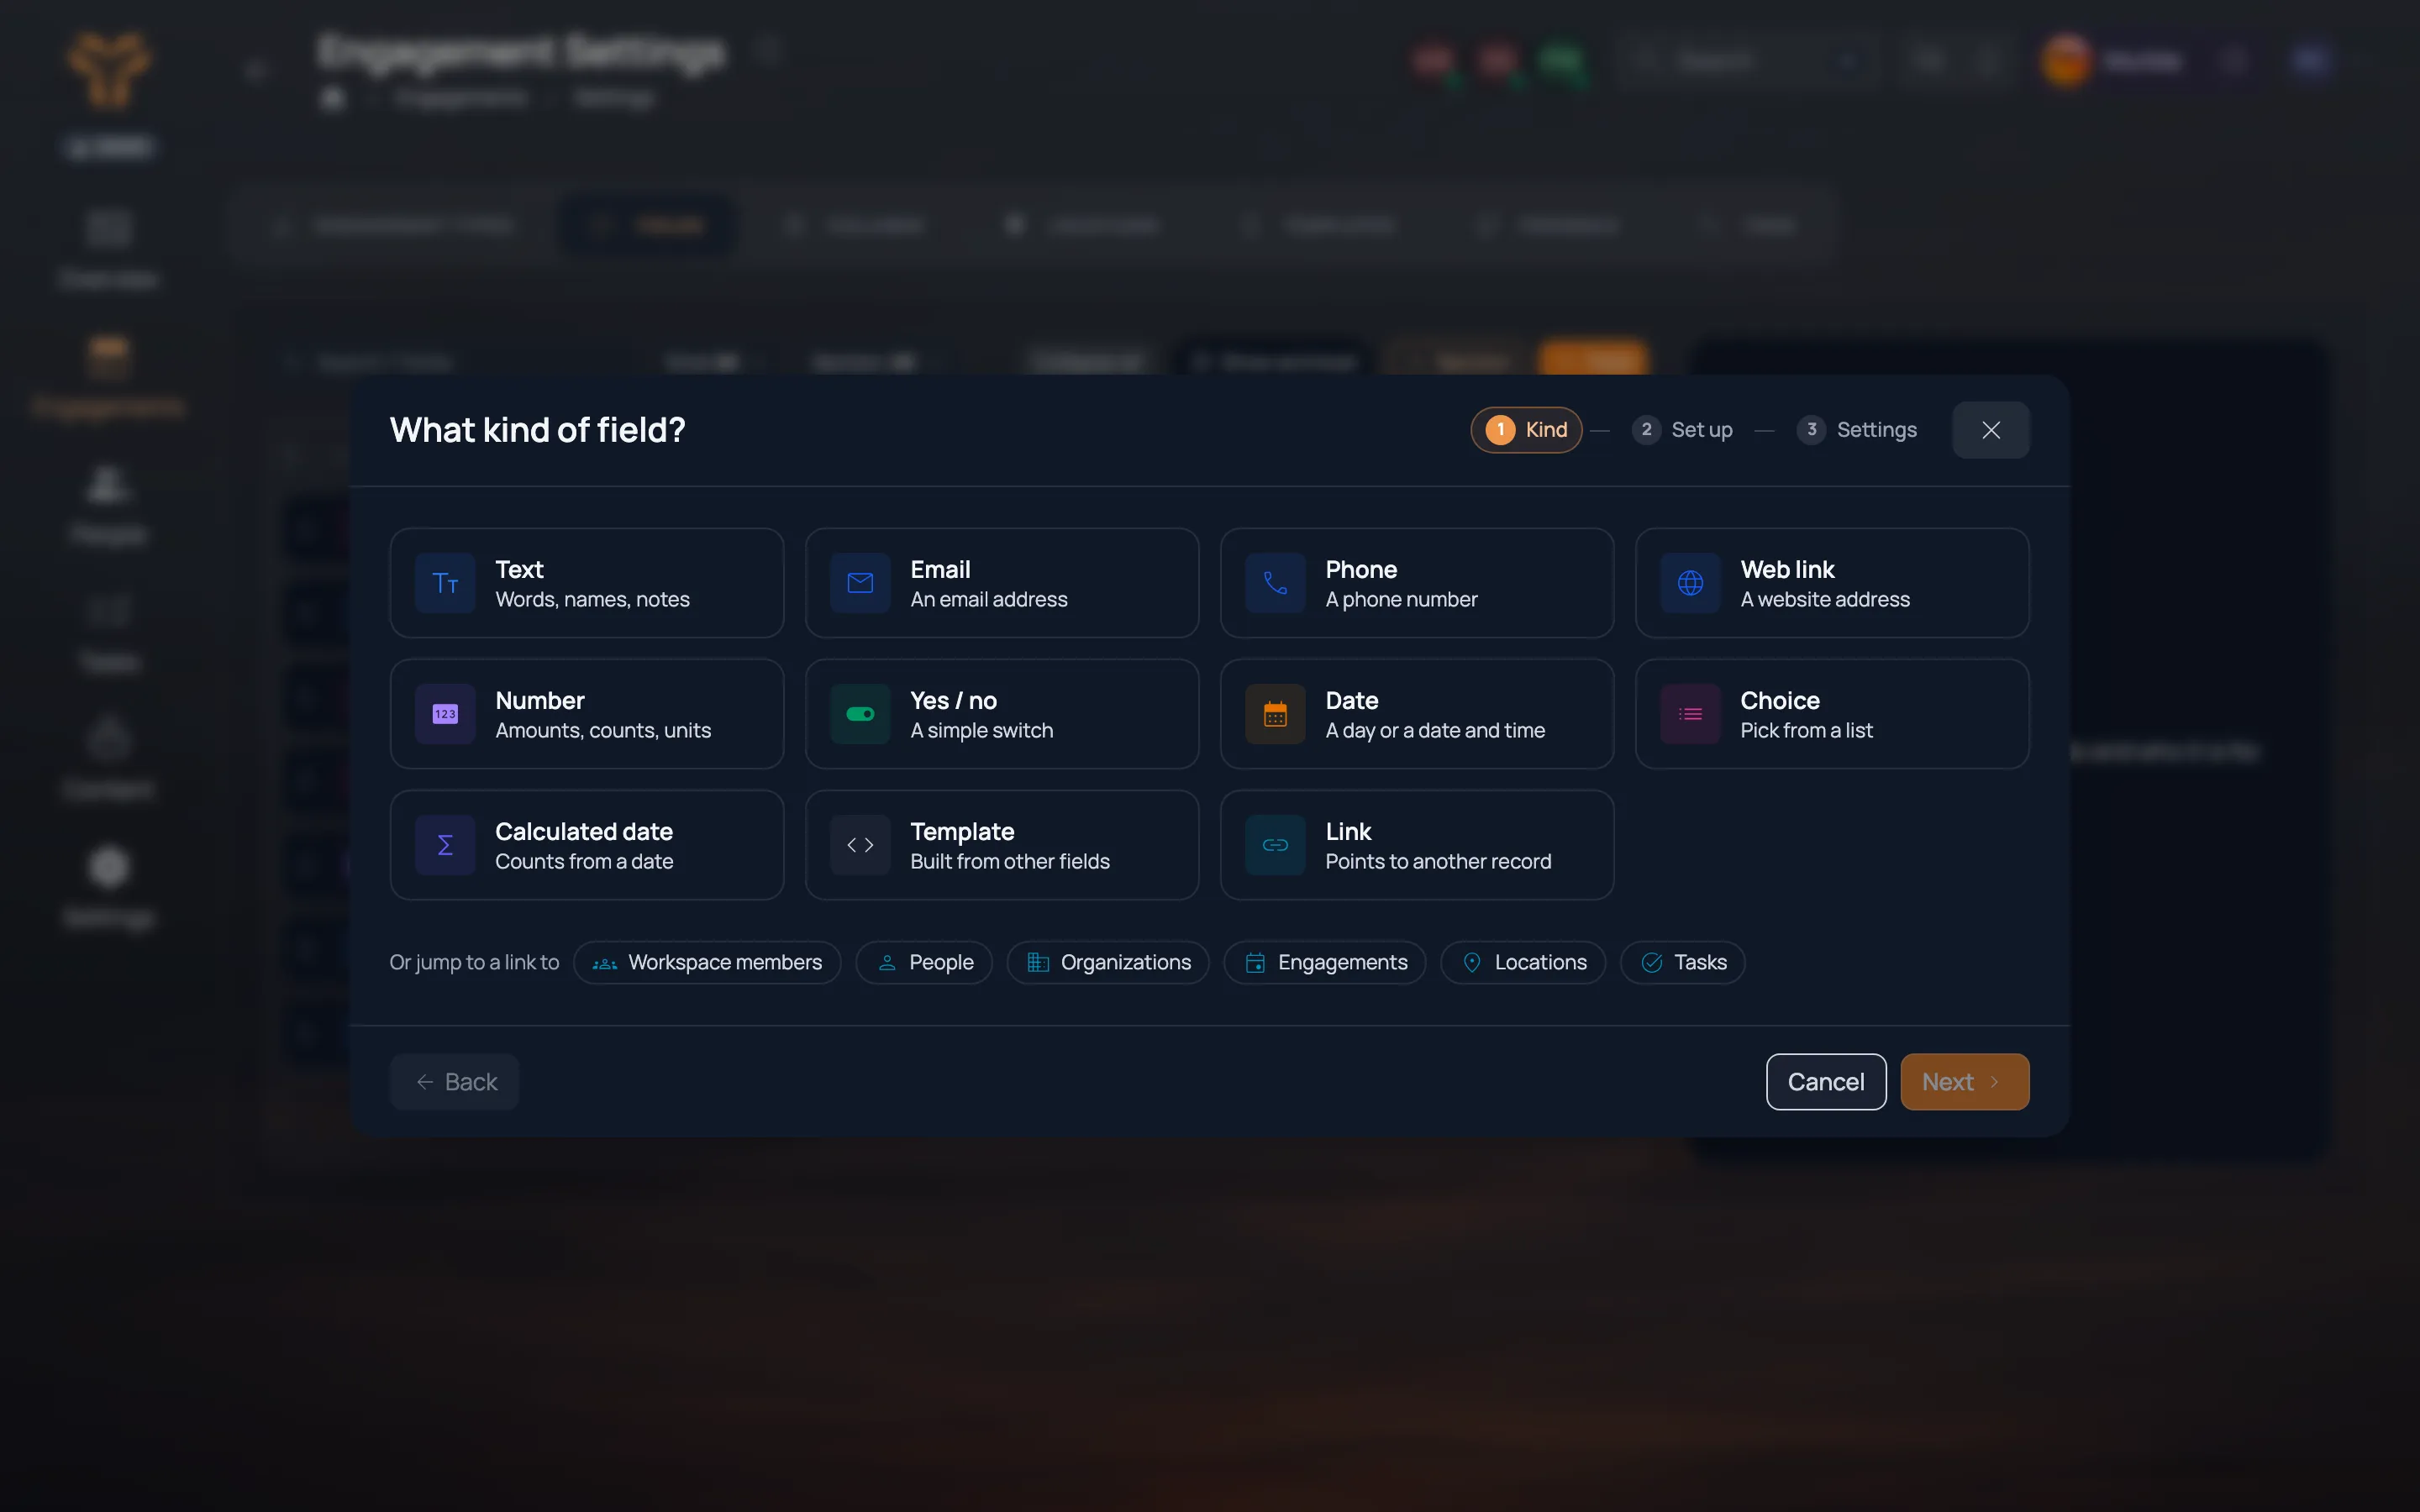Select the Web link globe icon
Viewport: 2420px width, 1512px height.
1690,583
